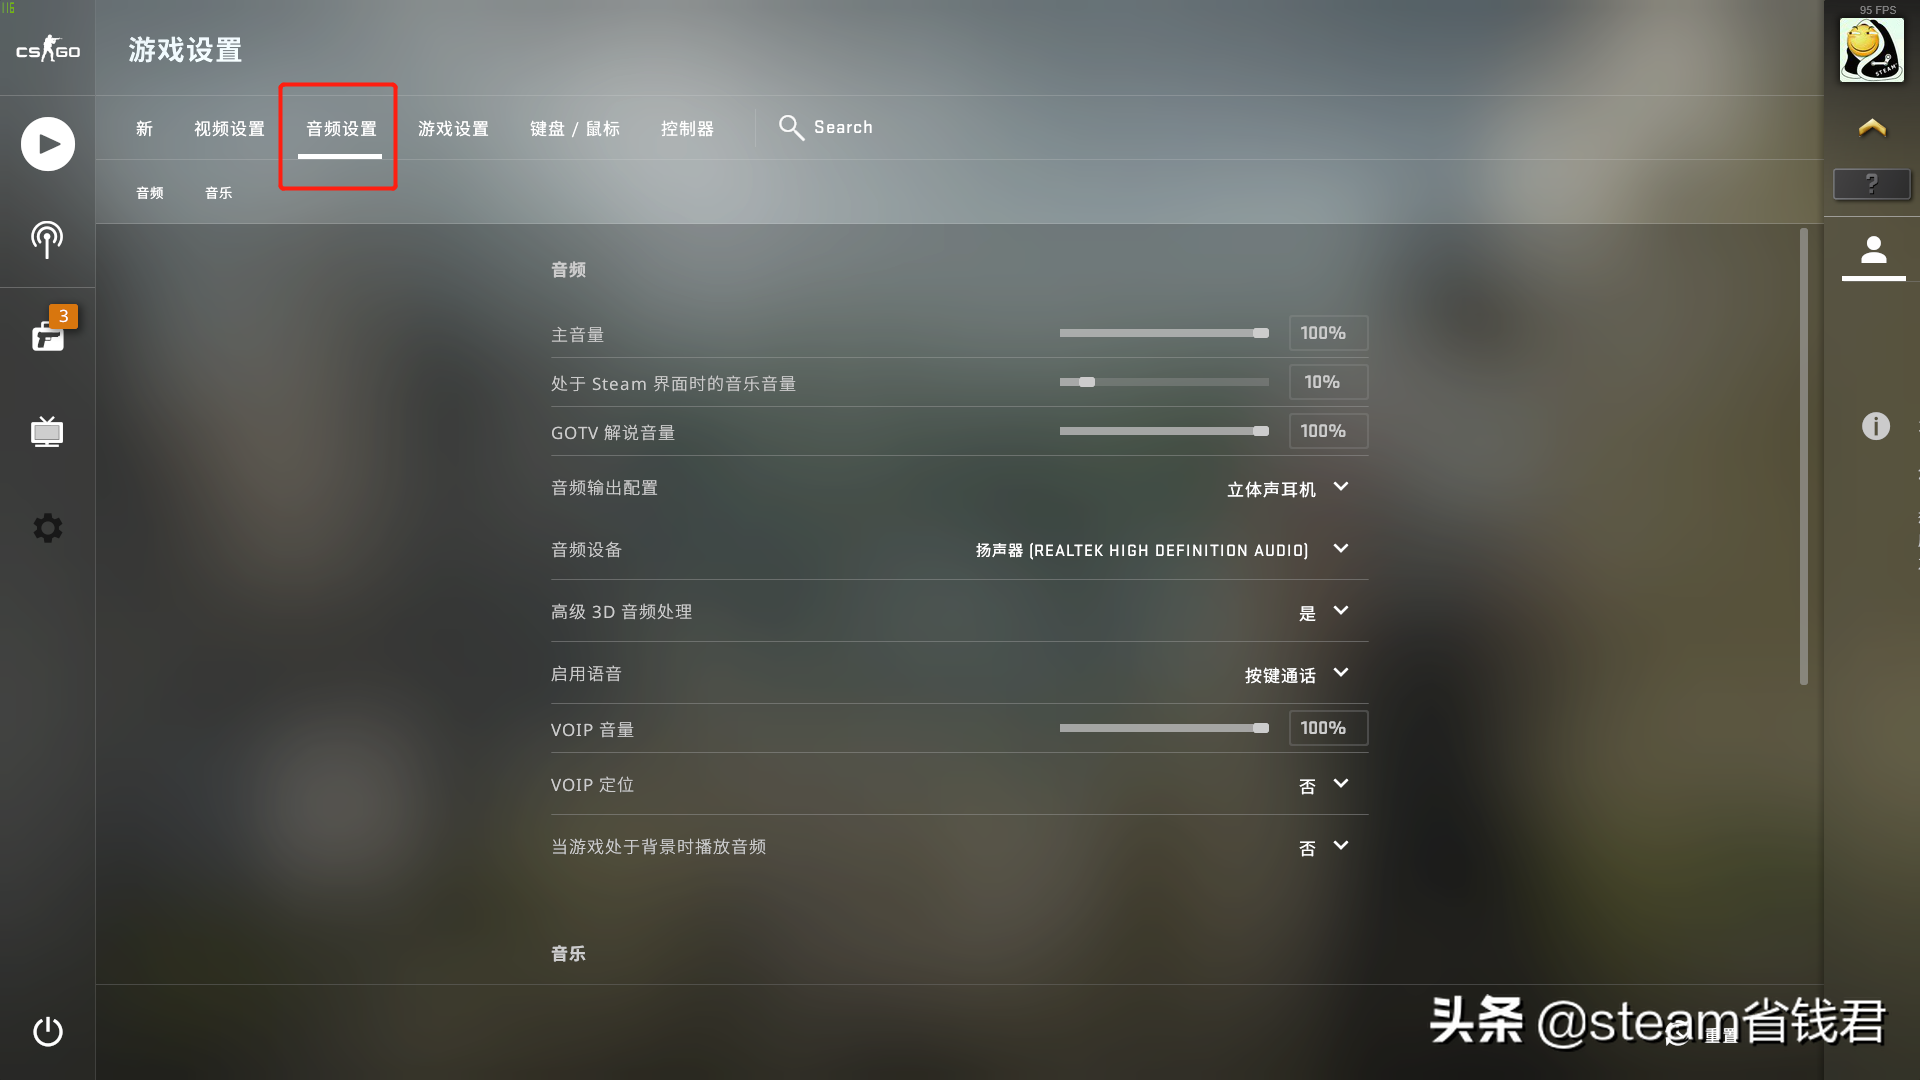Click the power button icon on sidebar

47,1031
